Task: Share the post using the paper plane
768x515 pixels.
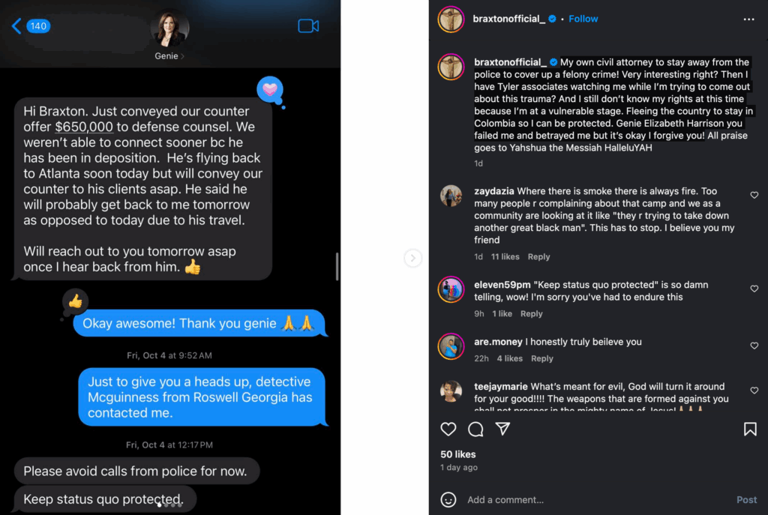Action: [503, 429]
